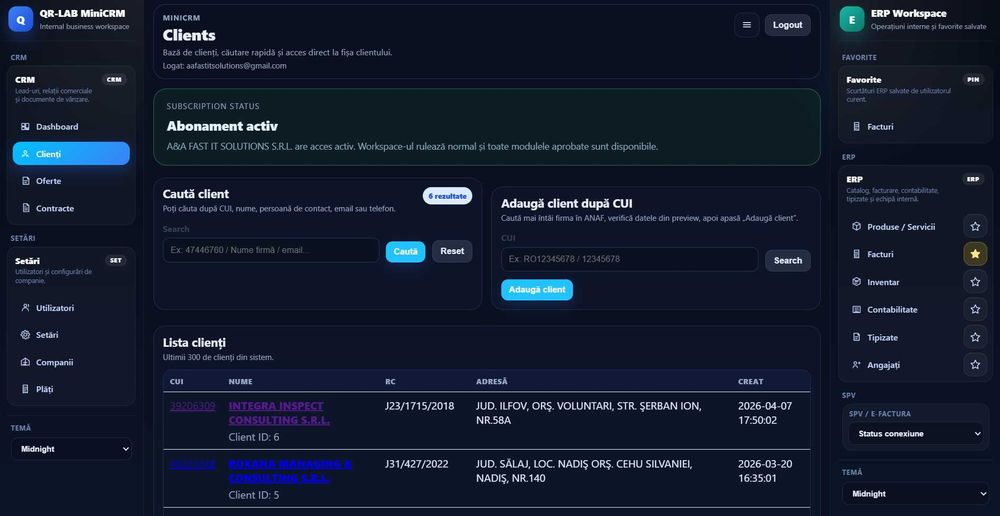Click the Oferte document icon

pos(26,181)
